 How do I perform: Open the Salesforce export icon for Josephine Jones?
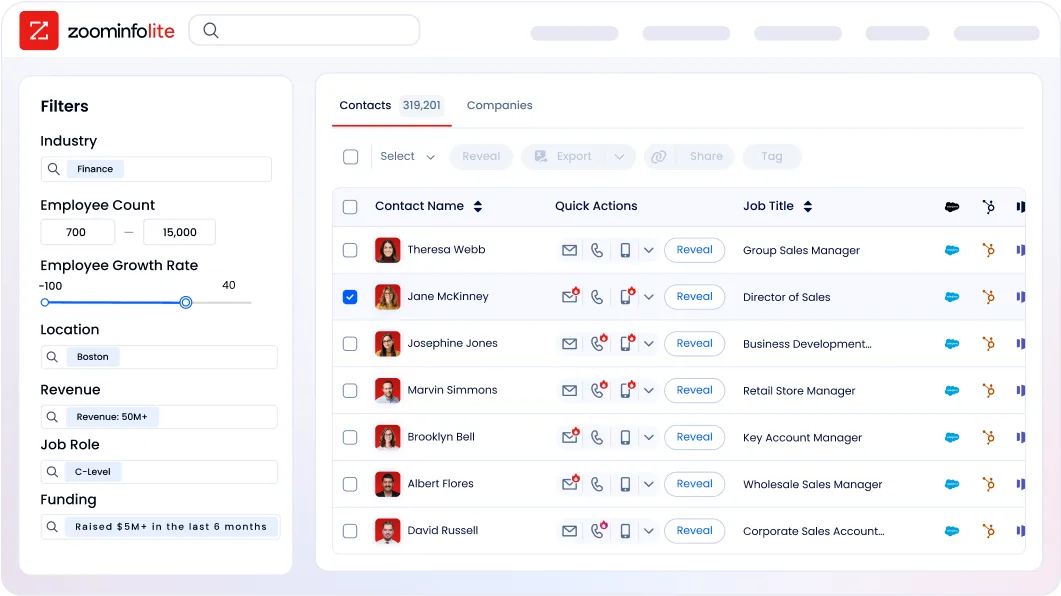(951, 343)
